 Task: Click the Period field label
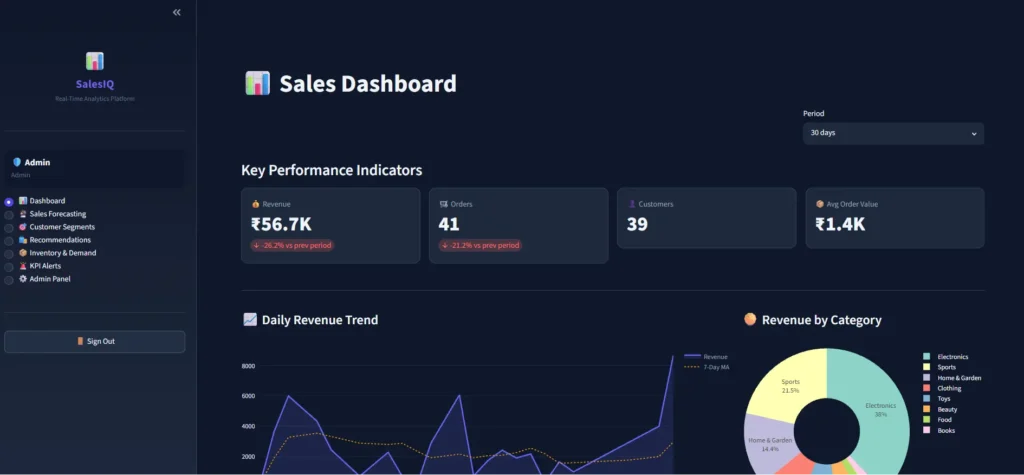tap(813, 114)
